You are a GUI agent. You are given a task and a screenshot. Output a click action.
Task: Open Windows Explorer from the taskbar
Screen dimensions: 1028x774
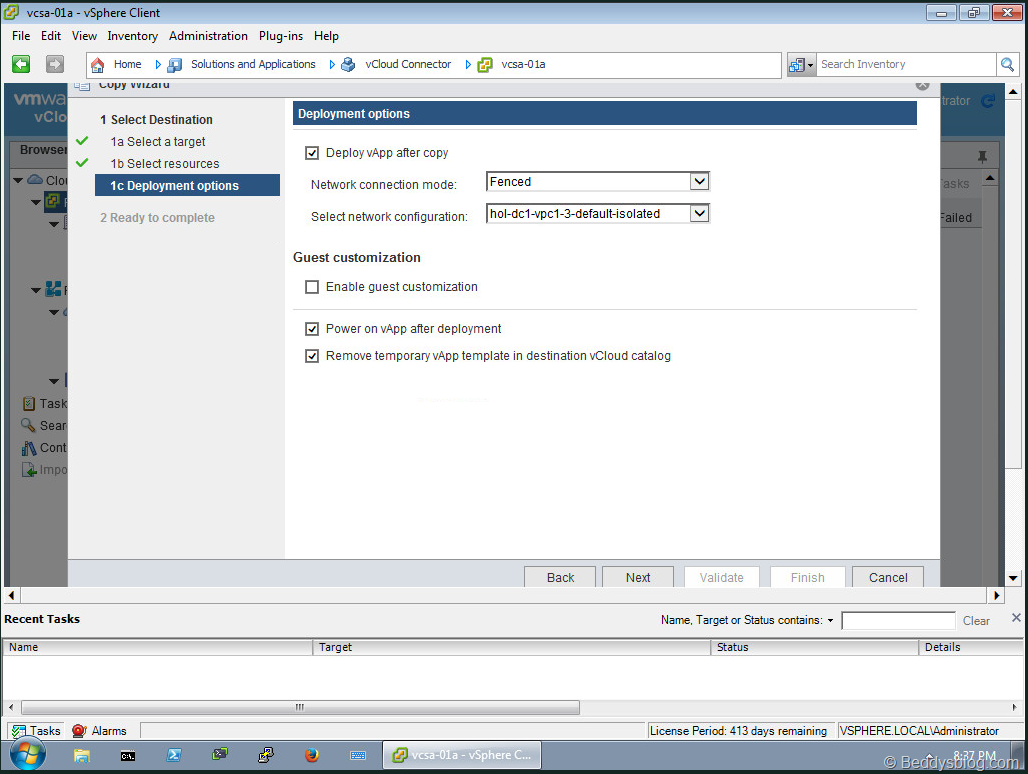tap(82, 756)
